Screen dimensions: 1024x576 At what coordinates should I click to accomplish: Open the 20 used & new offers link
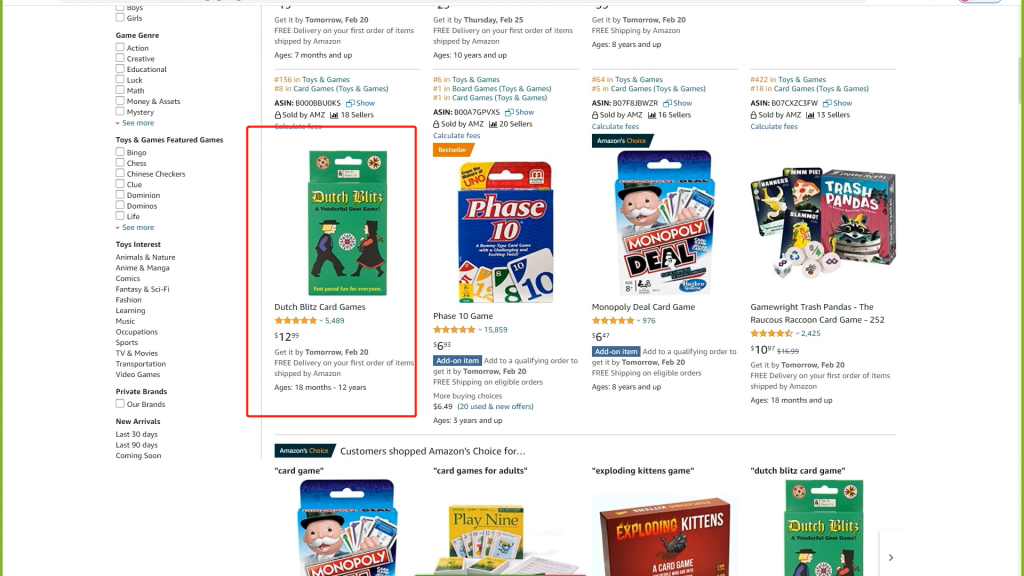tap(495, 406)
